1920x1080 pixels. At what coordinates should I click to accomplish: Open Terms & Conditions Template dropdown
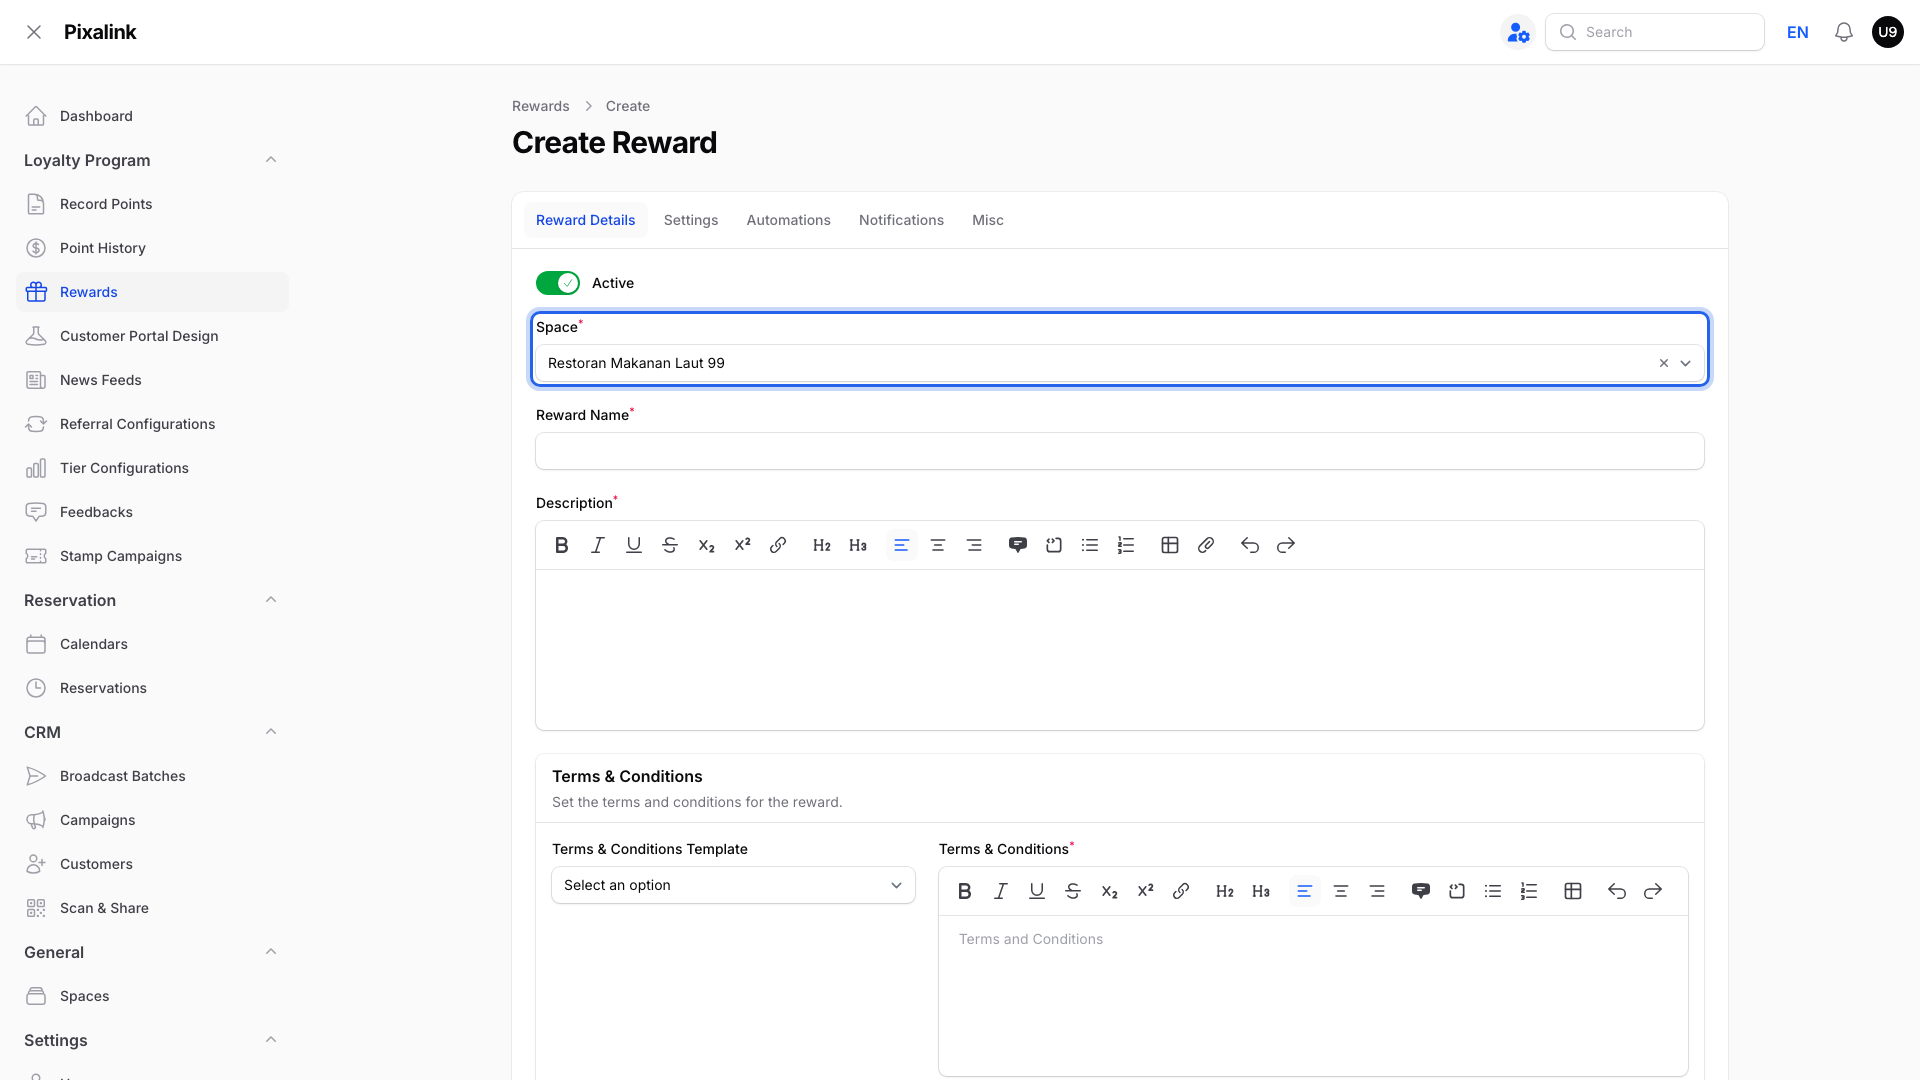point(733,885)
